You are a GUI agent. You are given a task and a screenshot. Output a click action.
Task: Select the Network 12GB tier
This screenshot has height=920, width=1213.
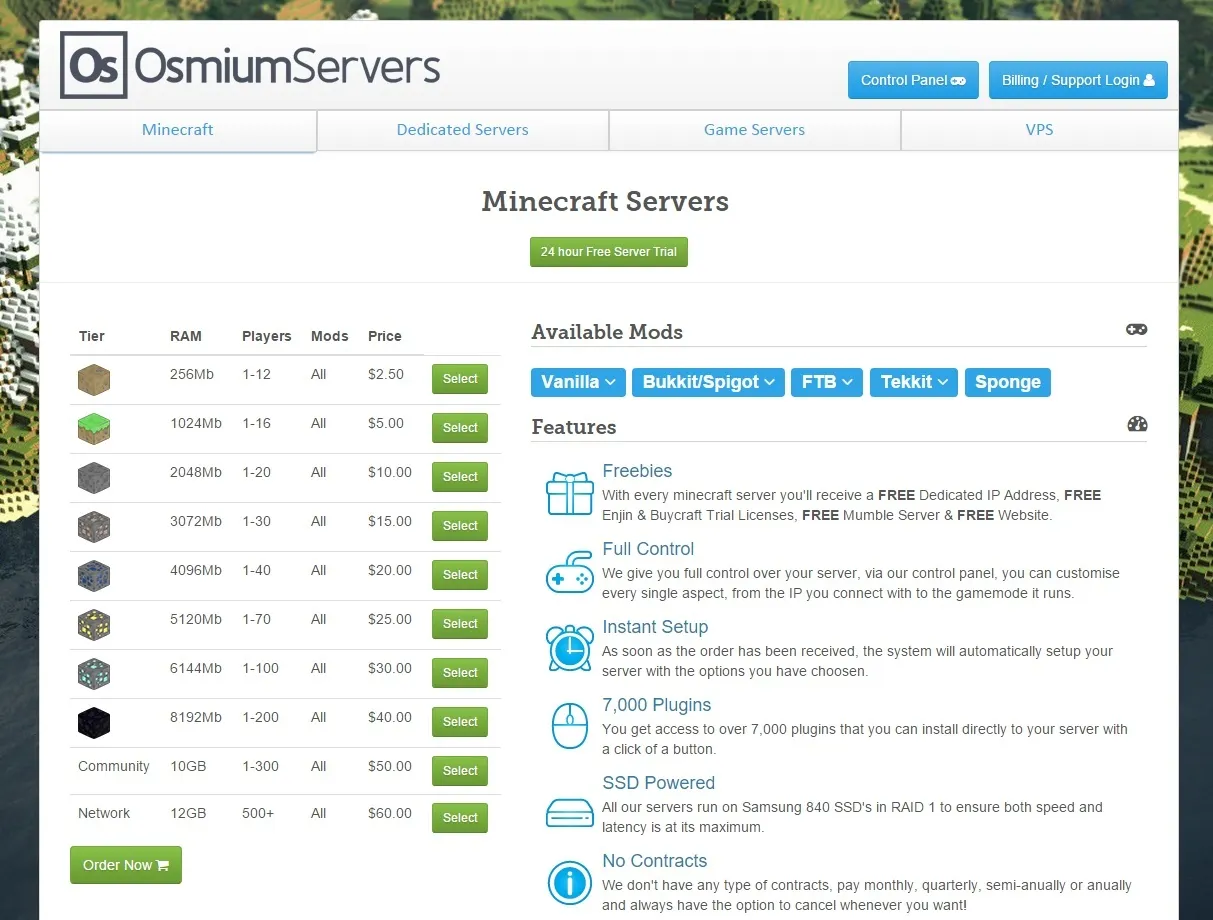[x=460, y=818]
